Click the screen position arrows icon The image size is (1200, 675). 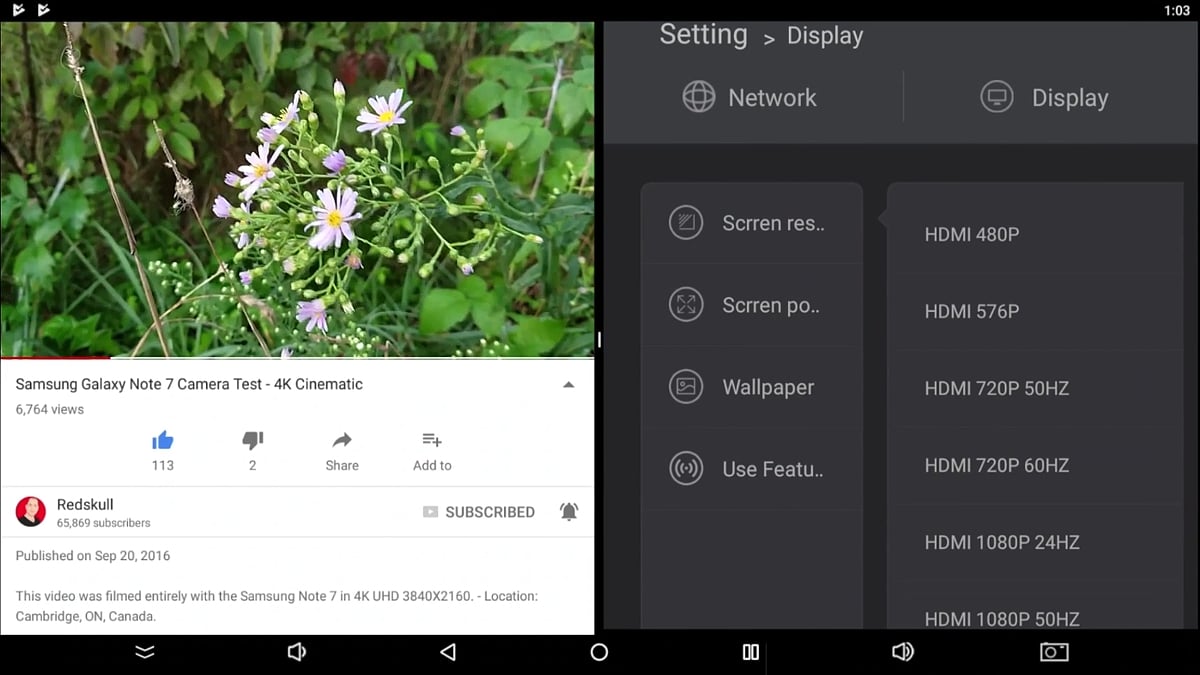click(x=686, y=305)
